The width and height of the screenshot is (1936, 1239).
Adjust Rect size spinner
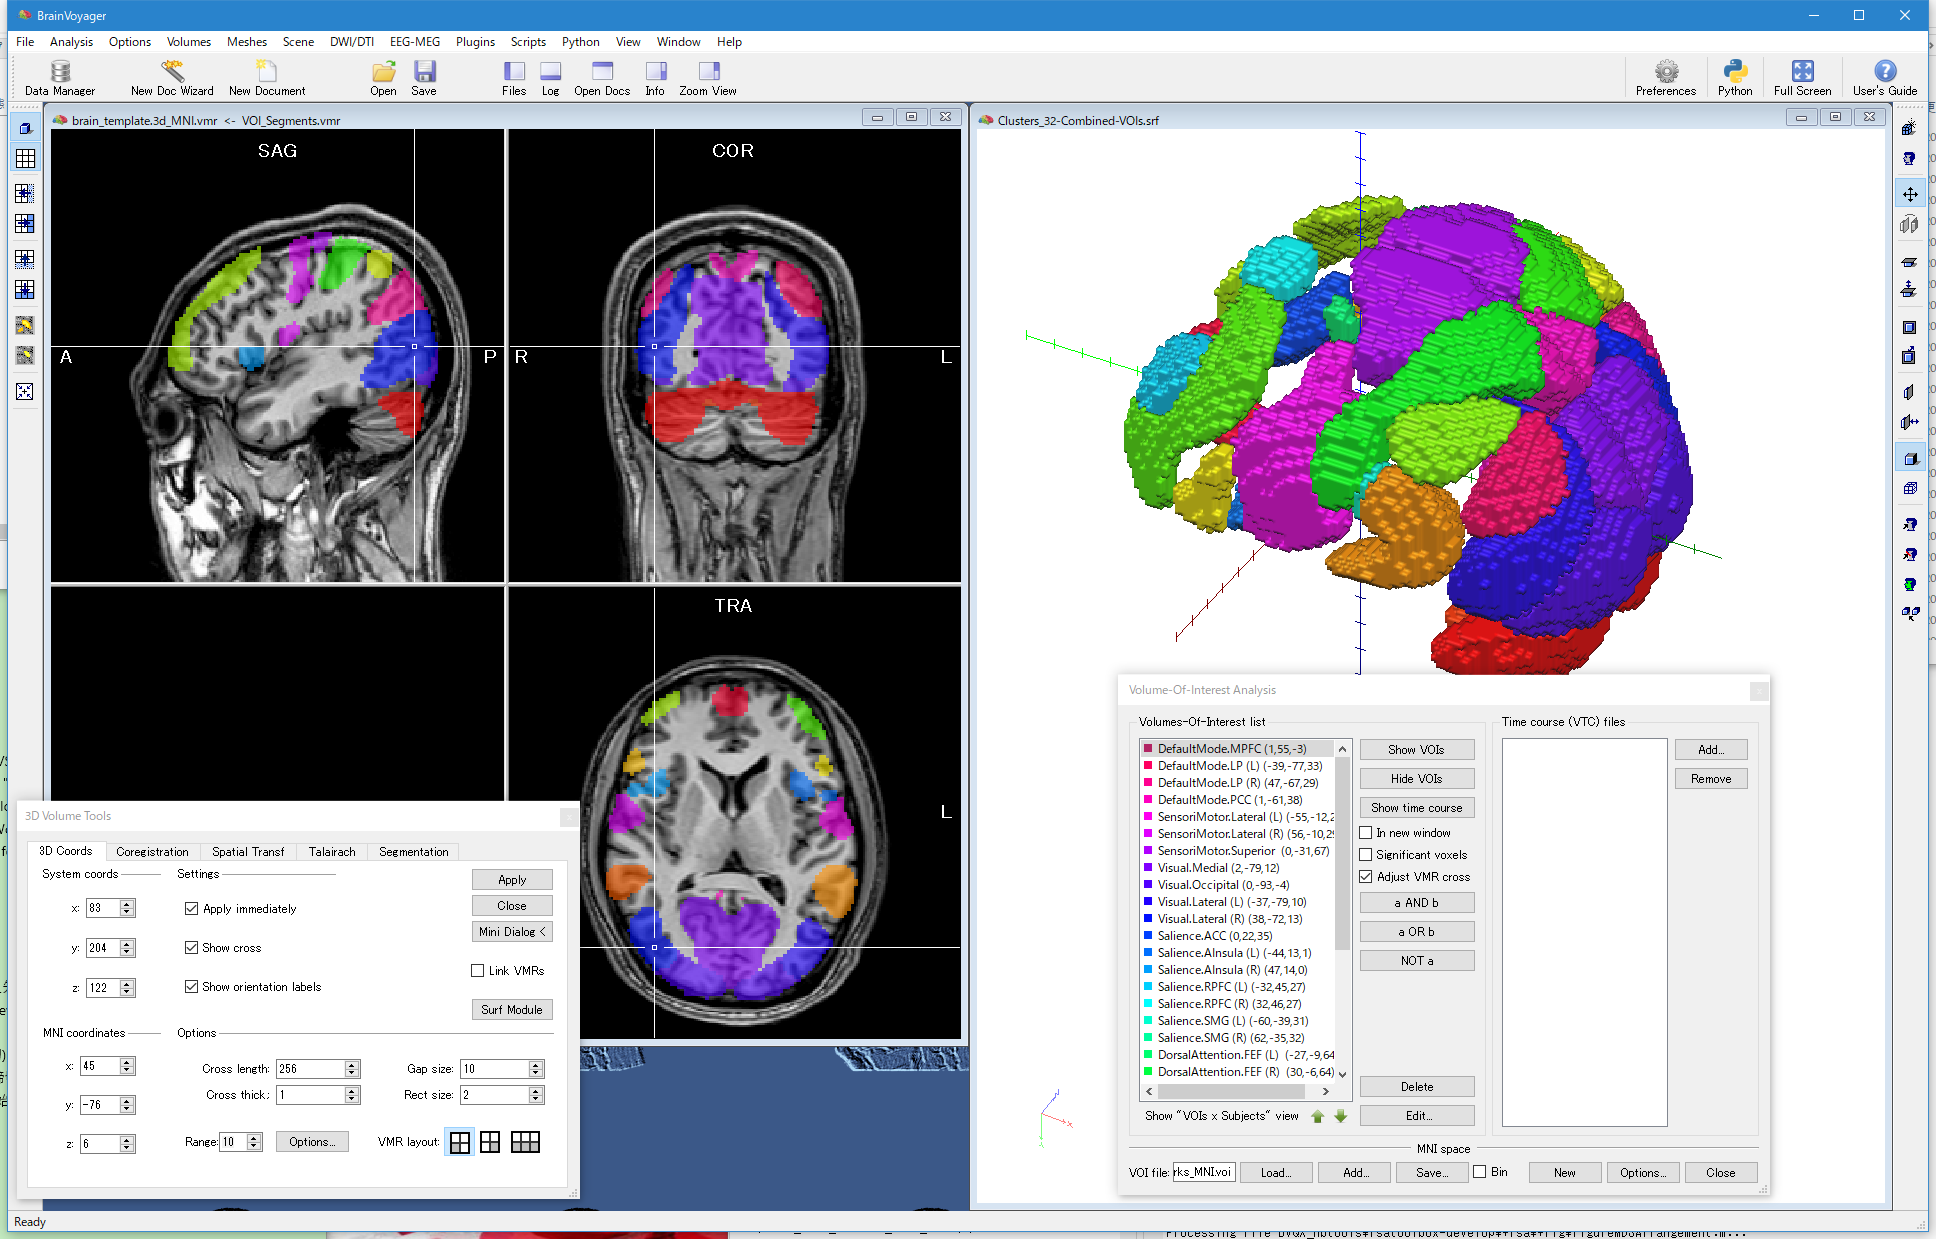[x=536, y=1095]
